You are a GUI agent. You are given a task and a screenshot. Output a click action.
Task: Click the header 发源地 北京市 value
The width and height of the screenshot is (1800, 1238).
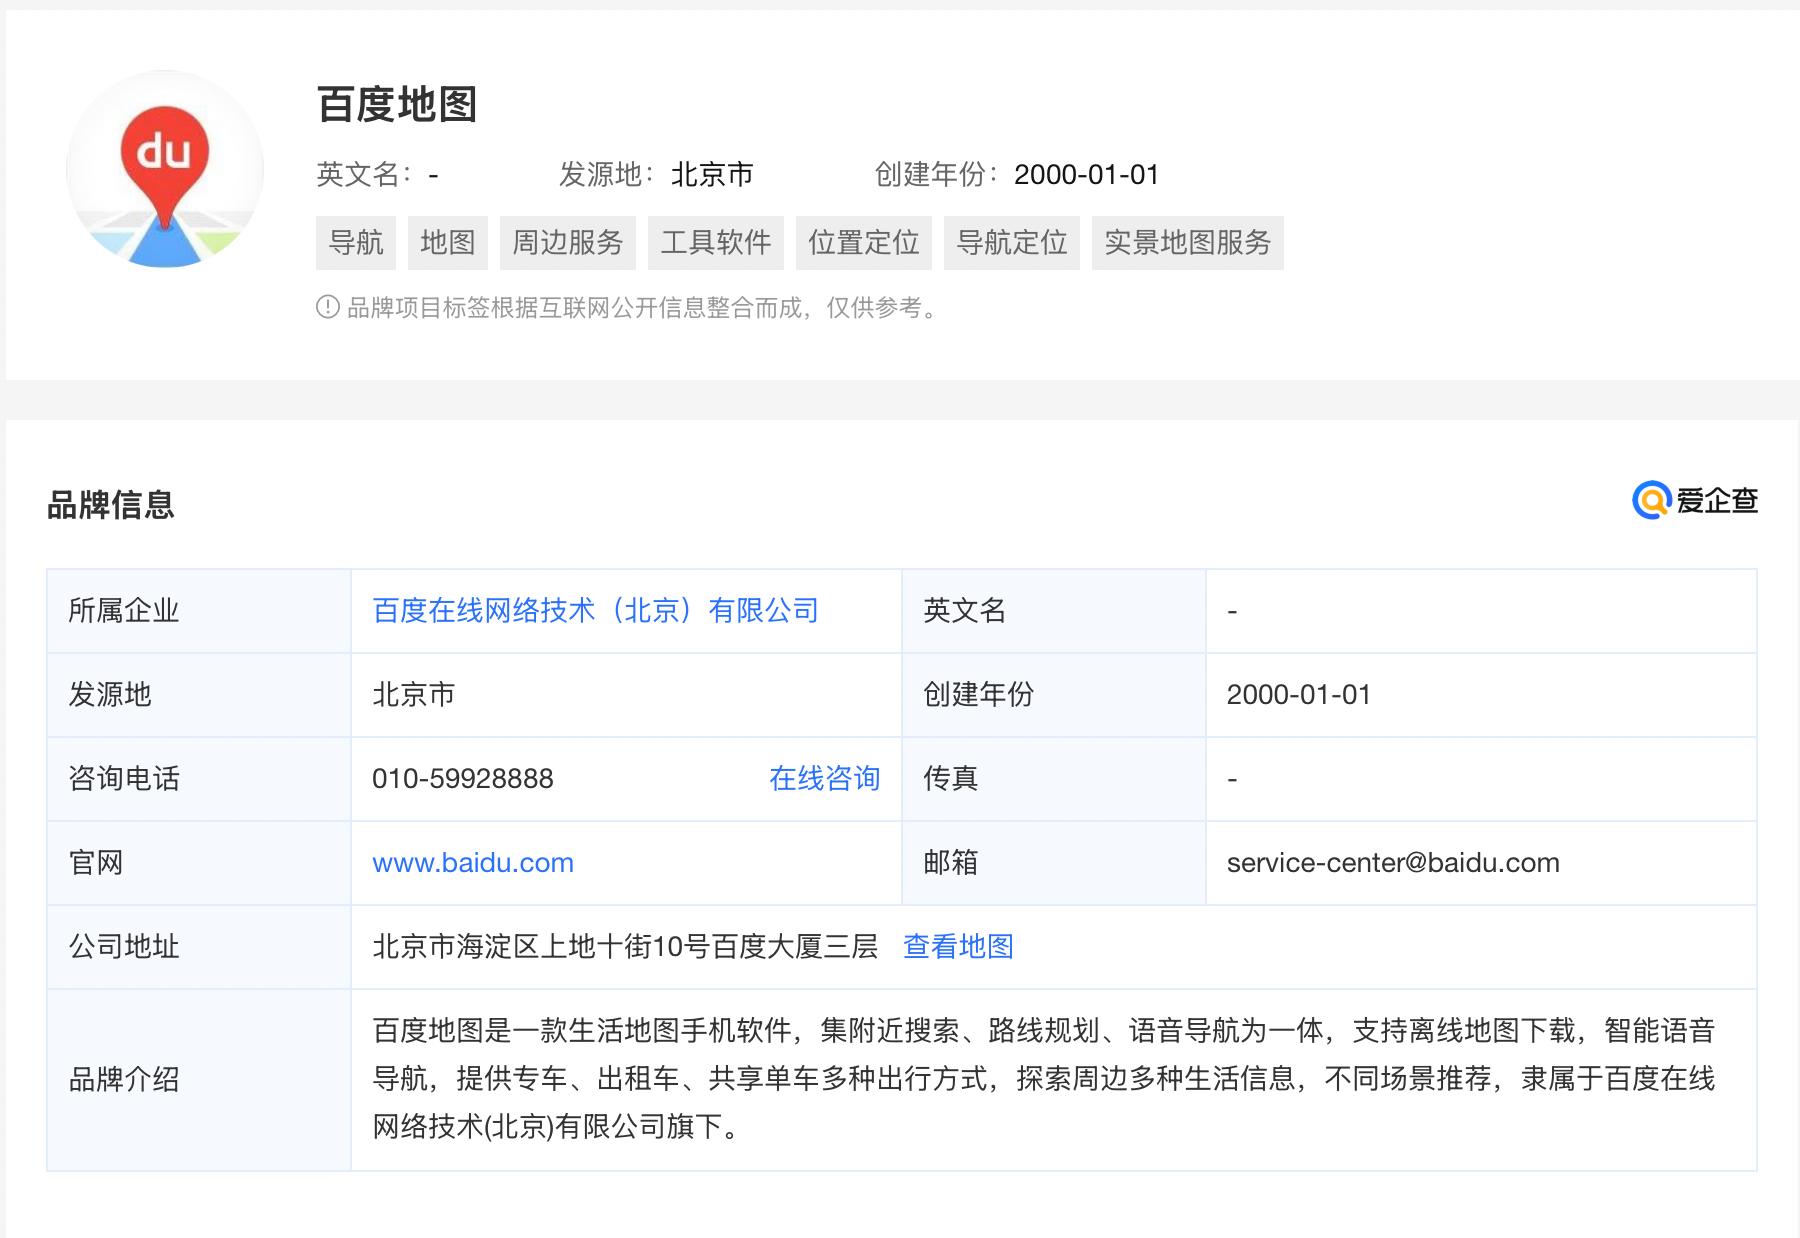tap(712, 175)
